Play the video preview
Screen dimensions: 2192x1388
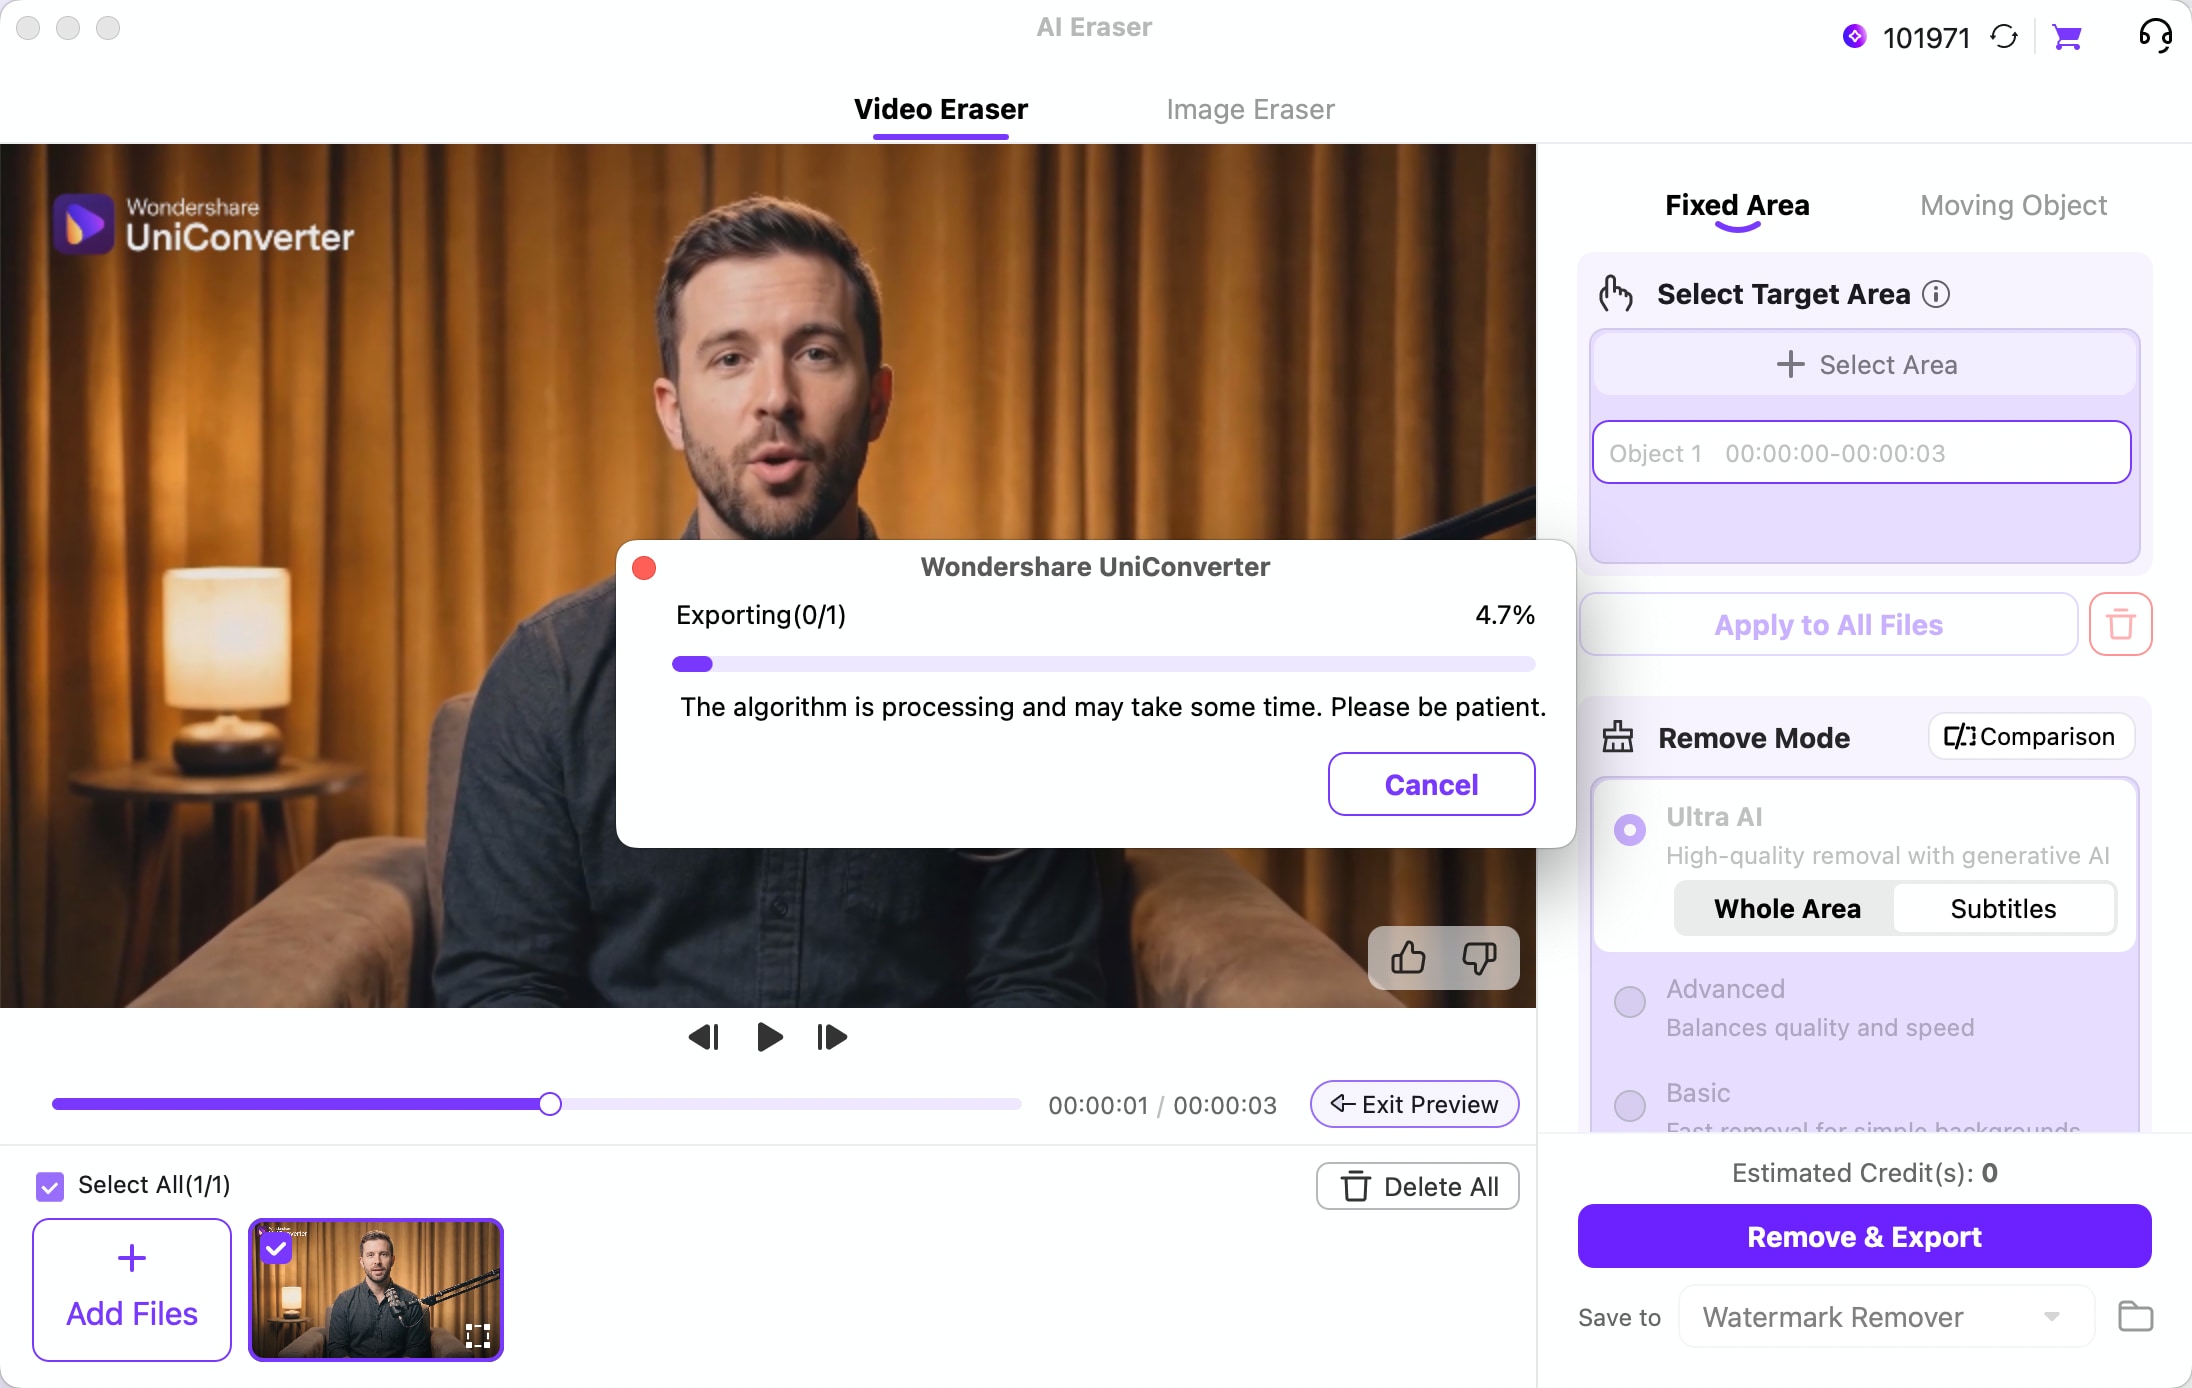point(769,1037)
